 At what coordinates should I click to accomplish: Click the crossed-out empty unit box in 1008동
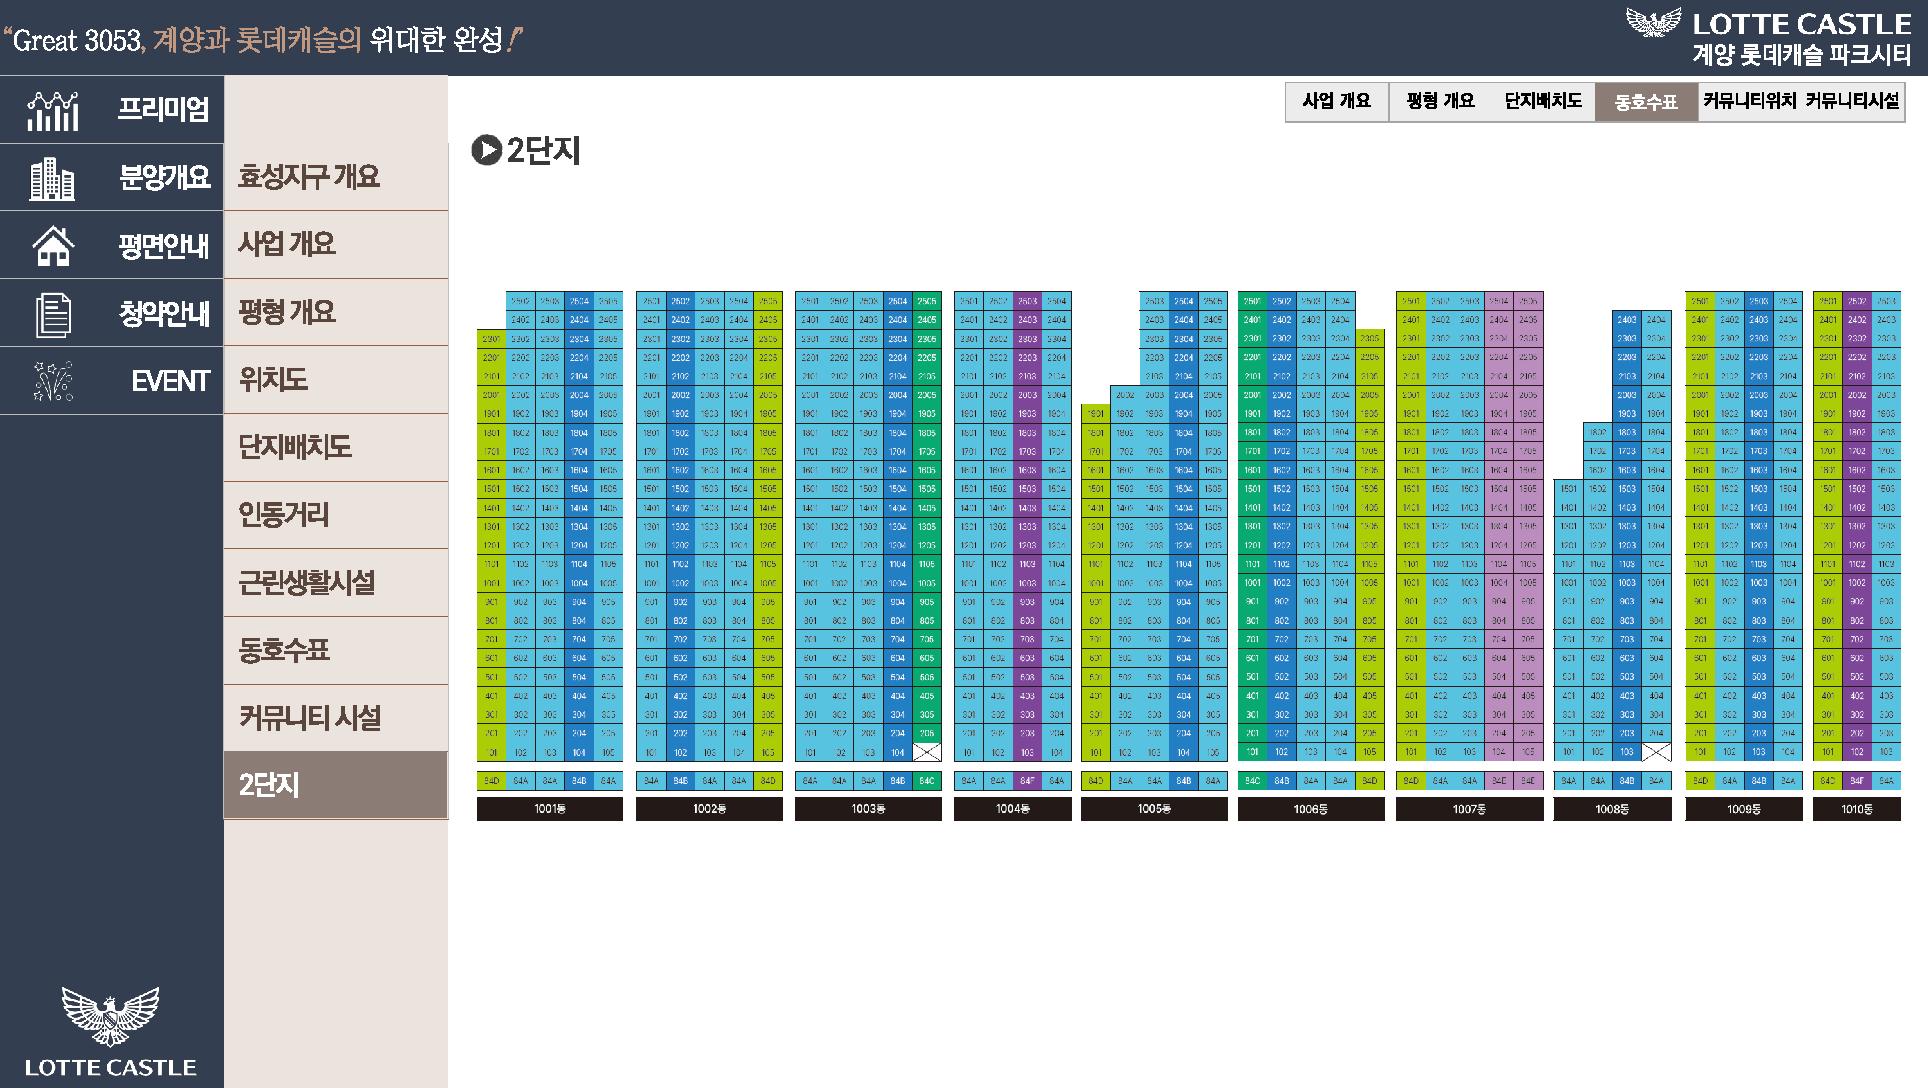(1657, 752)
